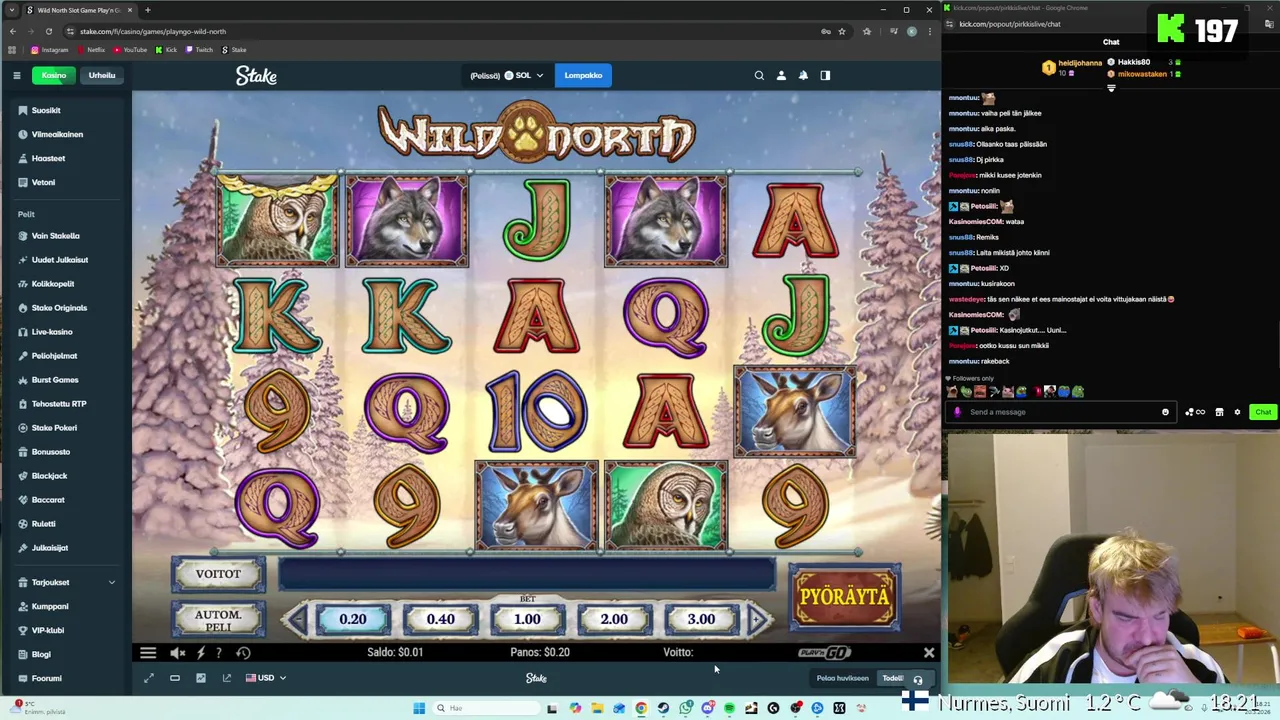Open a new Chrome tab with plus
This screenshot has width=1280, height=720.
pyautogui.click(x=147, y=10)
